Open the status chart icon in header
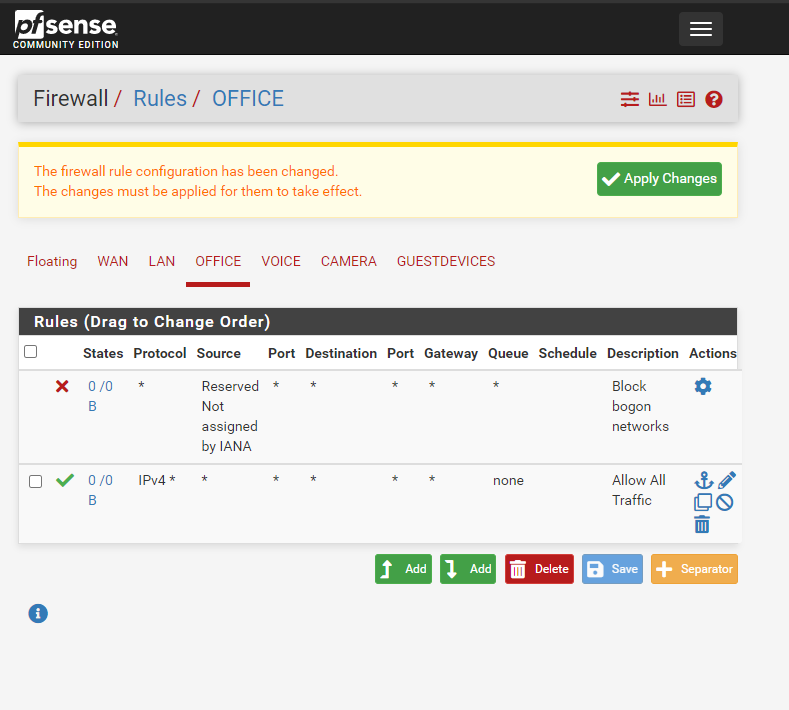Viewport: 789px width, 710px height. tap(658, 99)
